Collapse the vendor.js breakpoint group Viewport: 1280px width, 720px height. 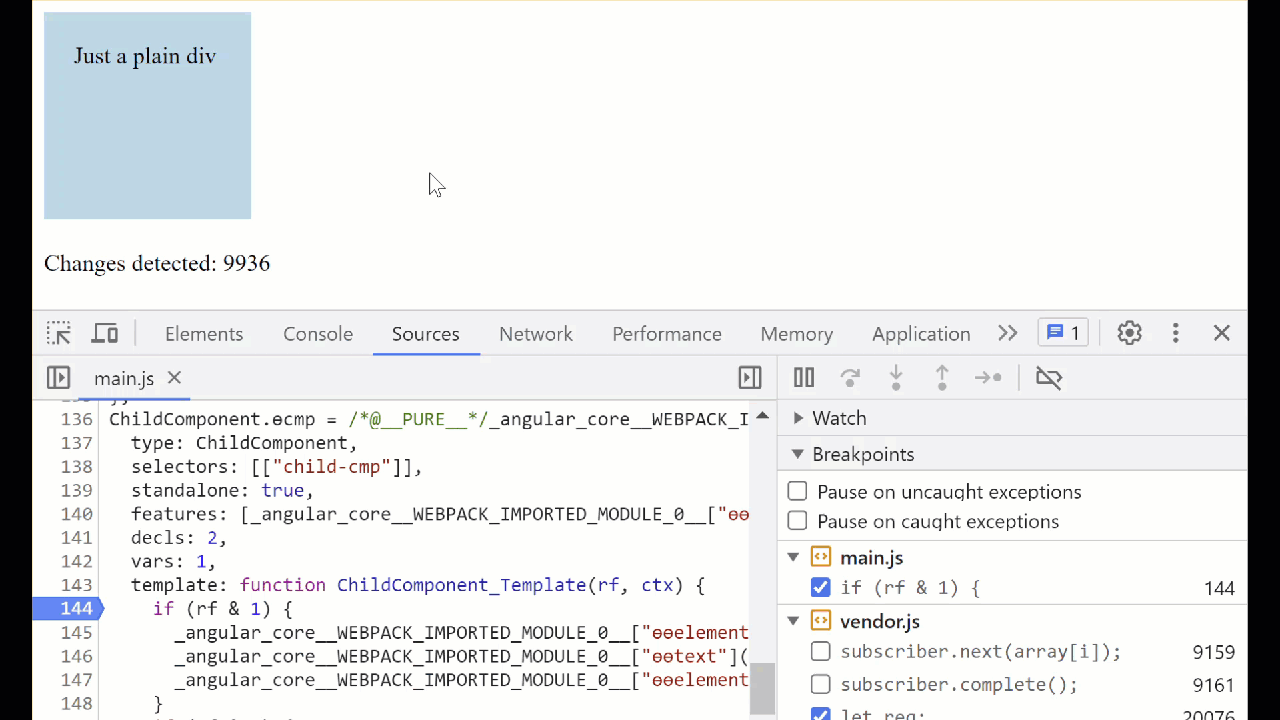click(x=793, y=621)
